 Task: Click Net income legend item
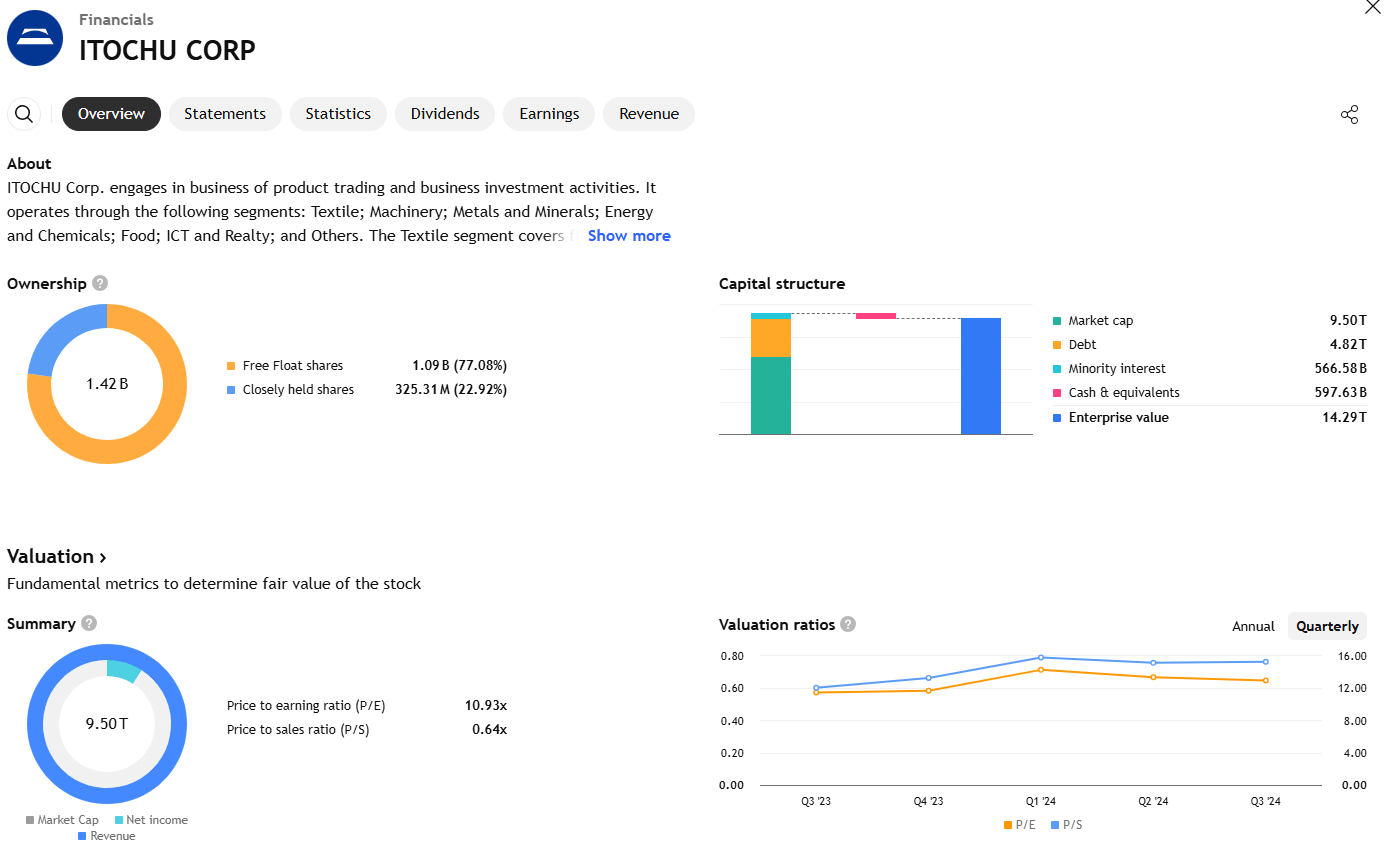[x=151, y=820]
